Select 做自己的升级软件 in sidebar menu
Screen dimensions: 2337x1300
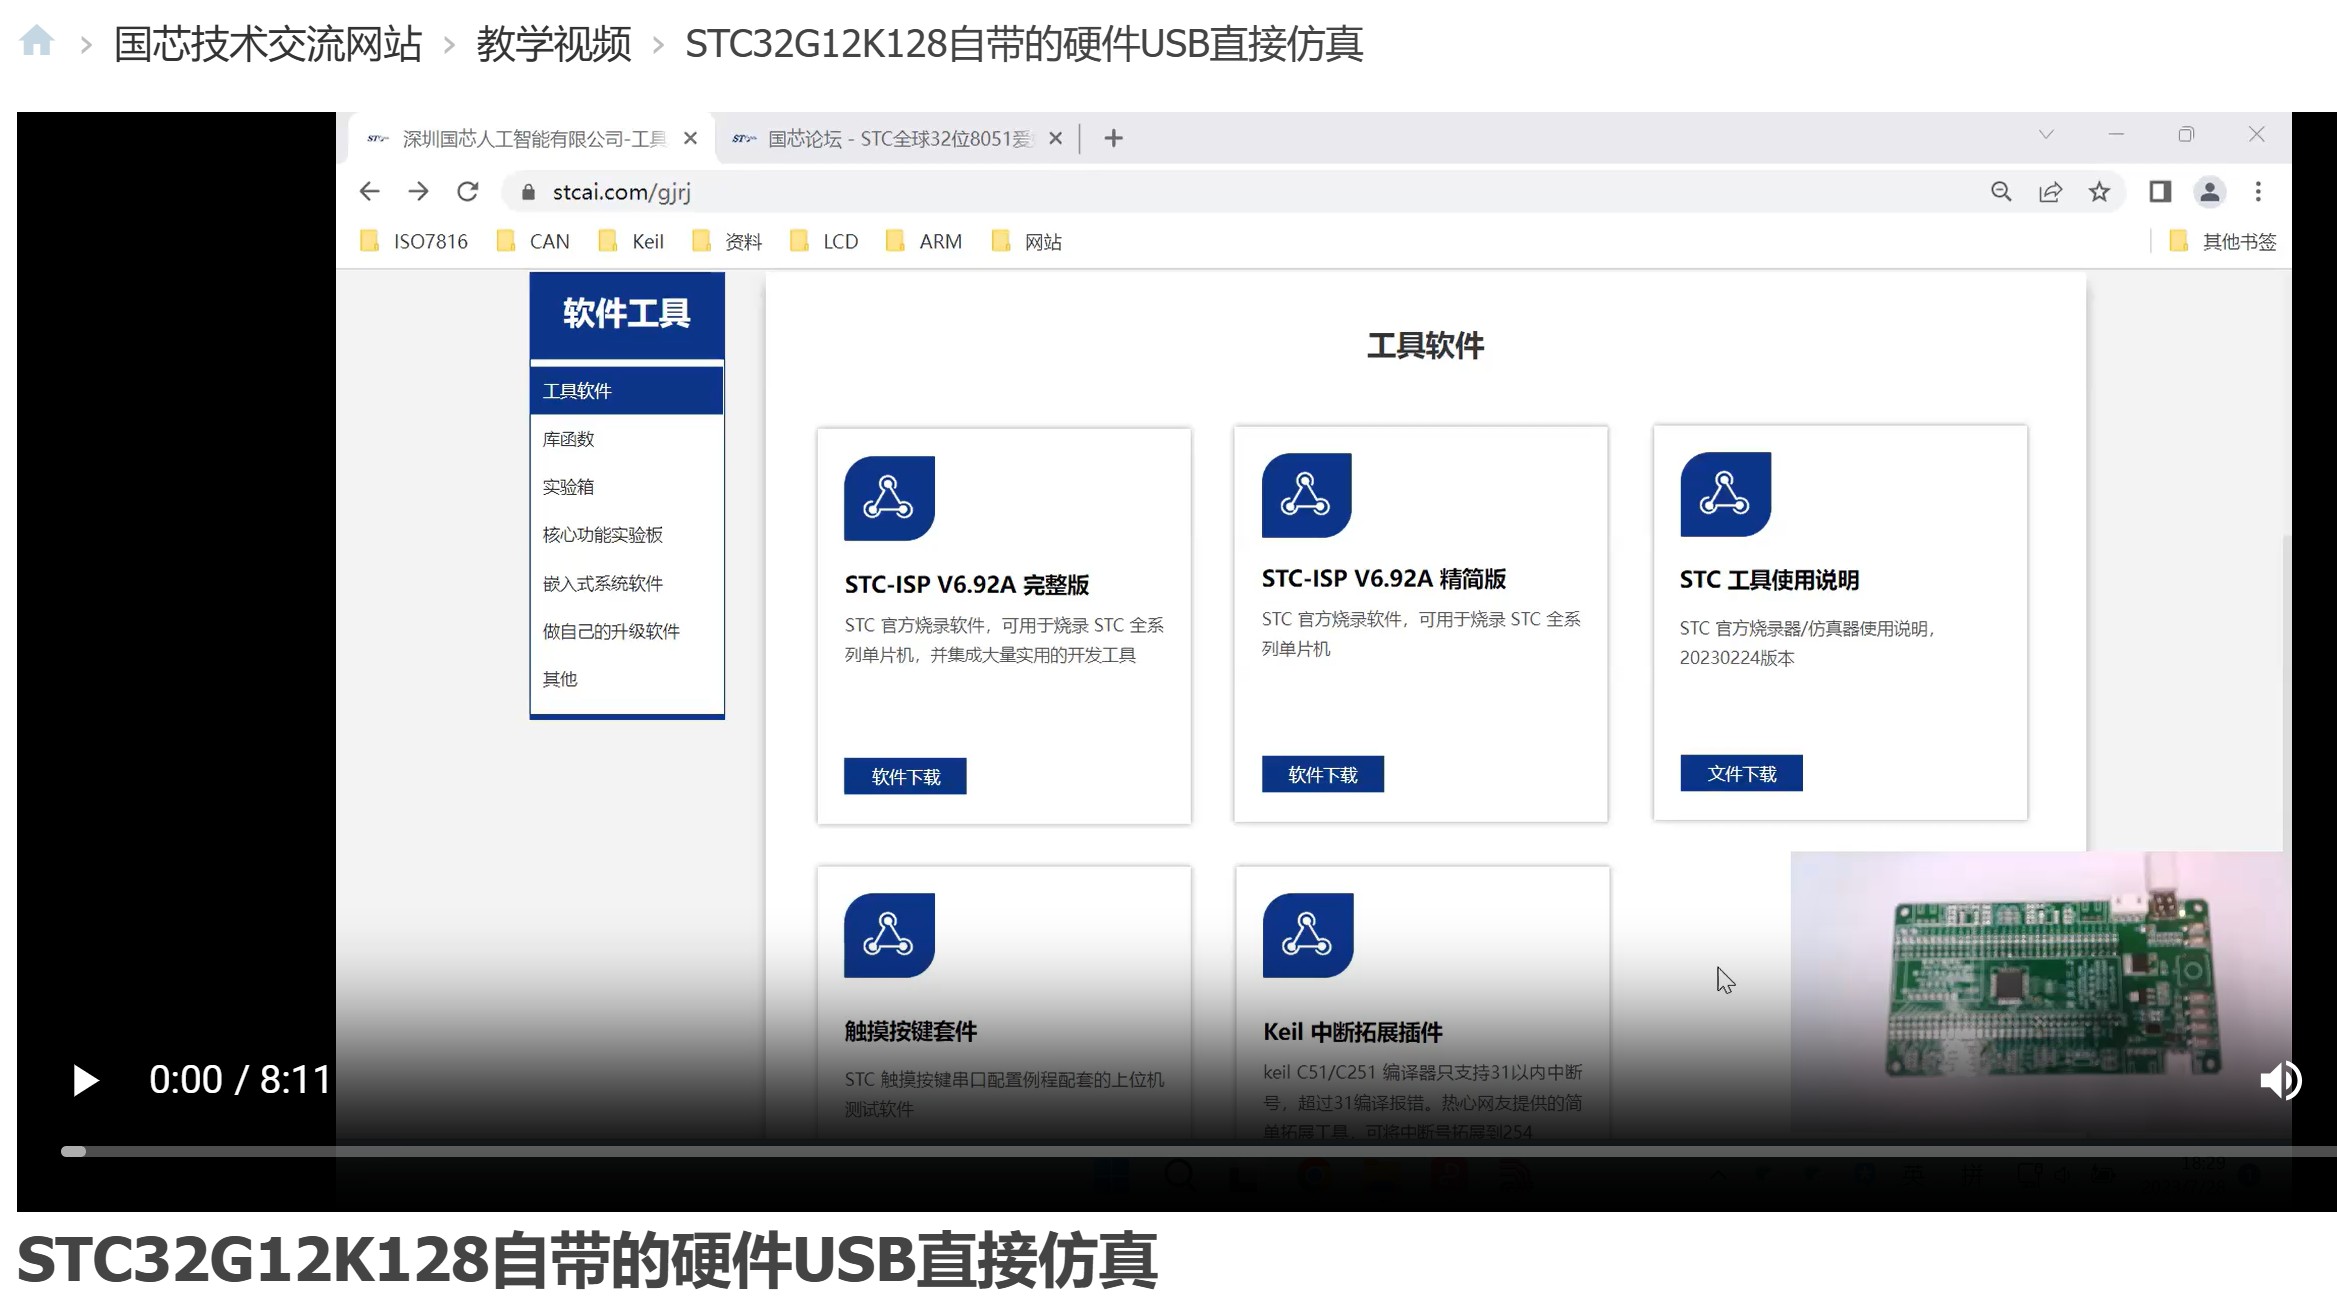point(627,630)
